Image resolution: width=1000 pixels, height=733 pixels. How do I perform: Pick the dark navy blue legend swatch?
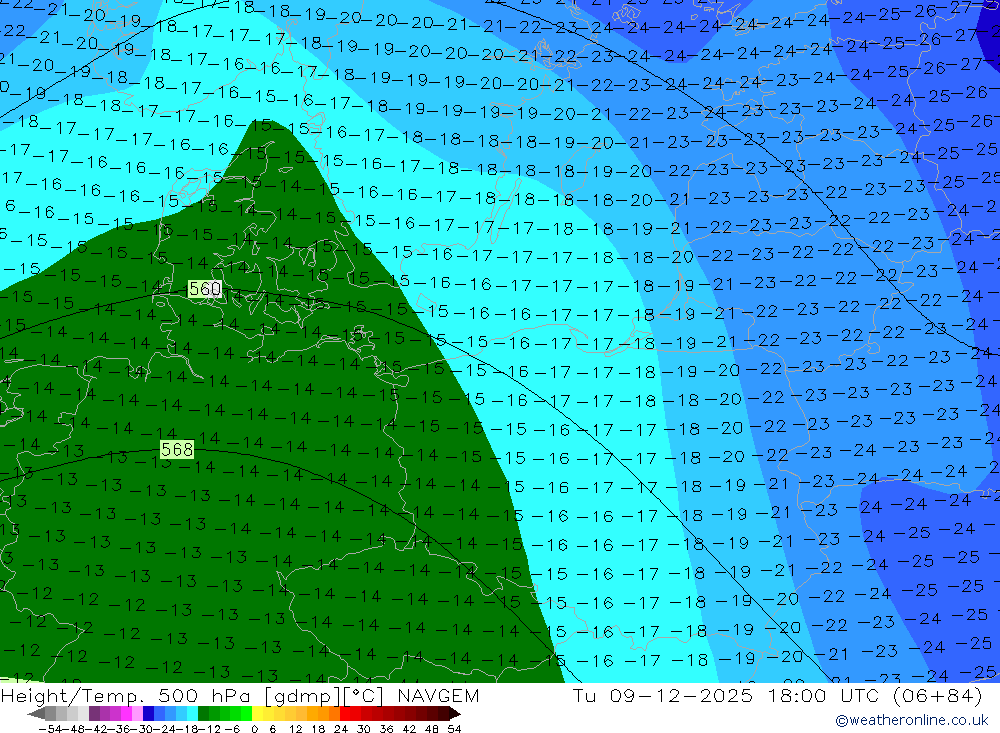click(149, 714)
